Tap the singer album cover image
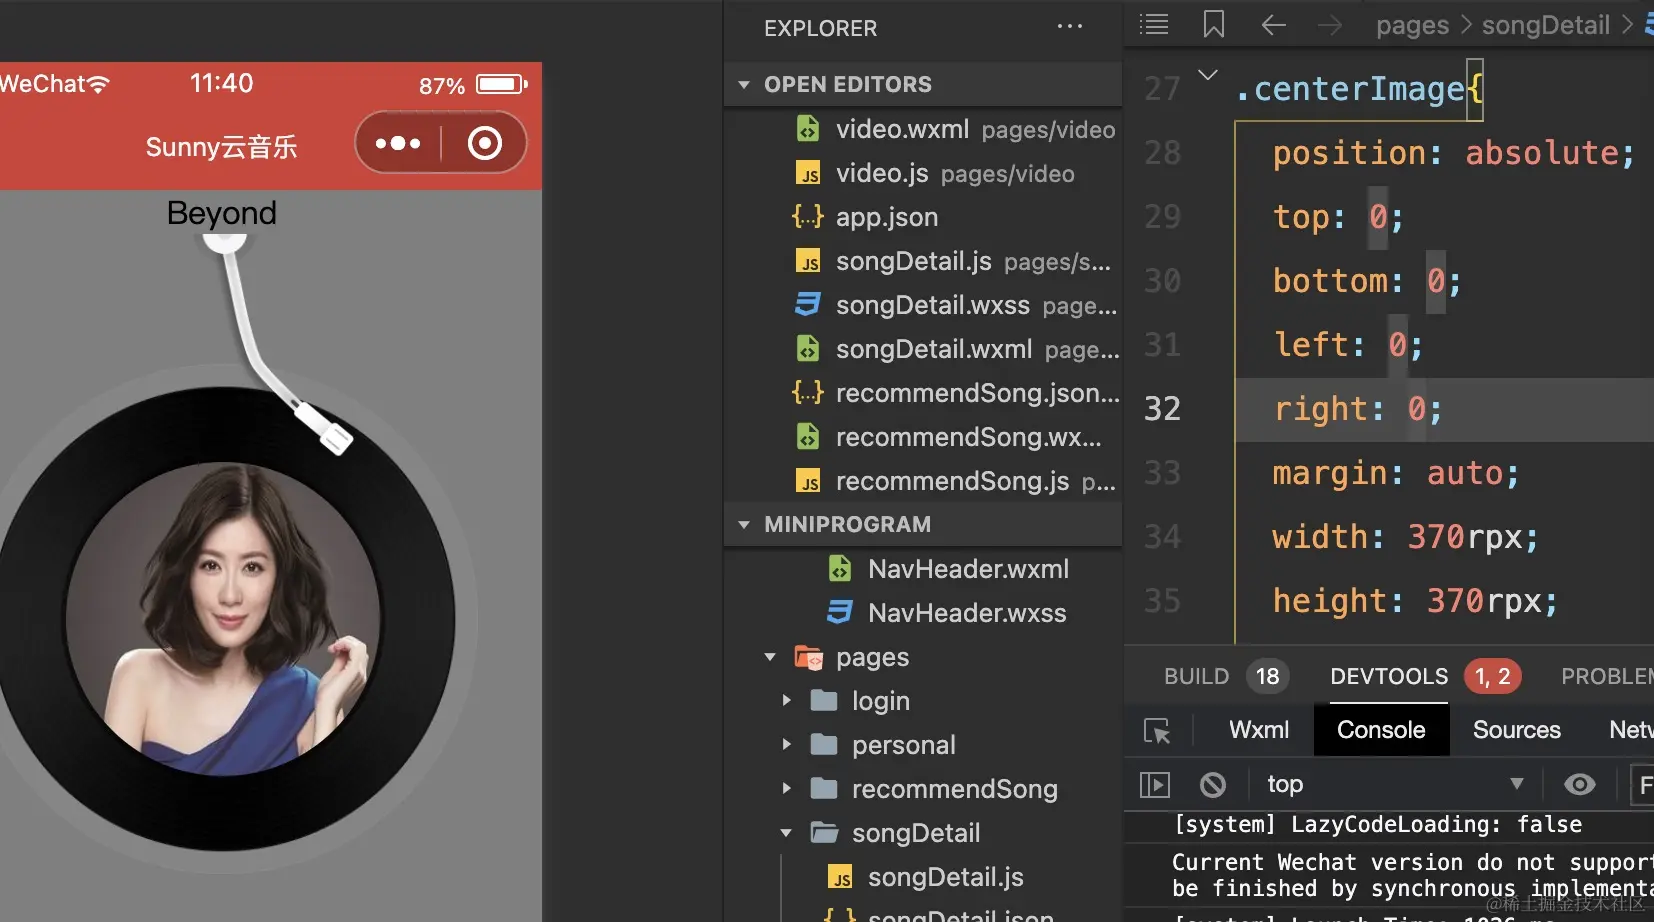1654x922 pixels. coord(223,620)
